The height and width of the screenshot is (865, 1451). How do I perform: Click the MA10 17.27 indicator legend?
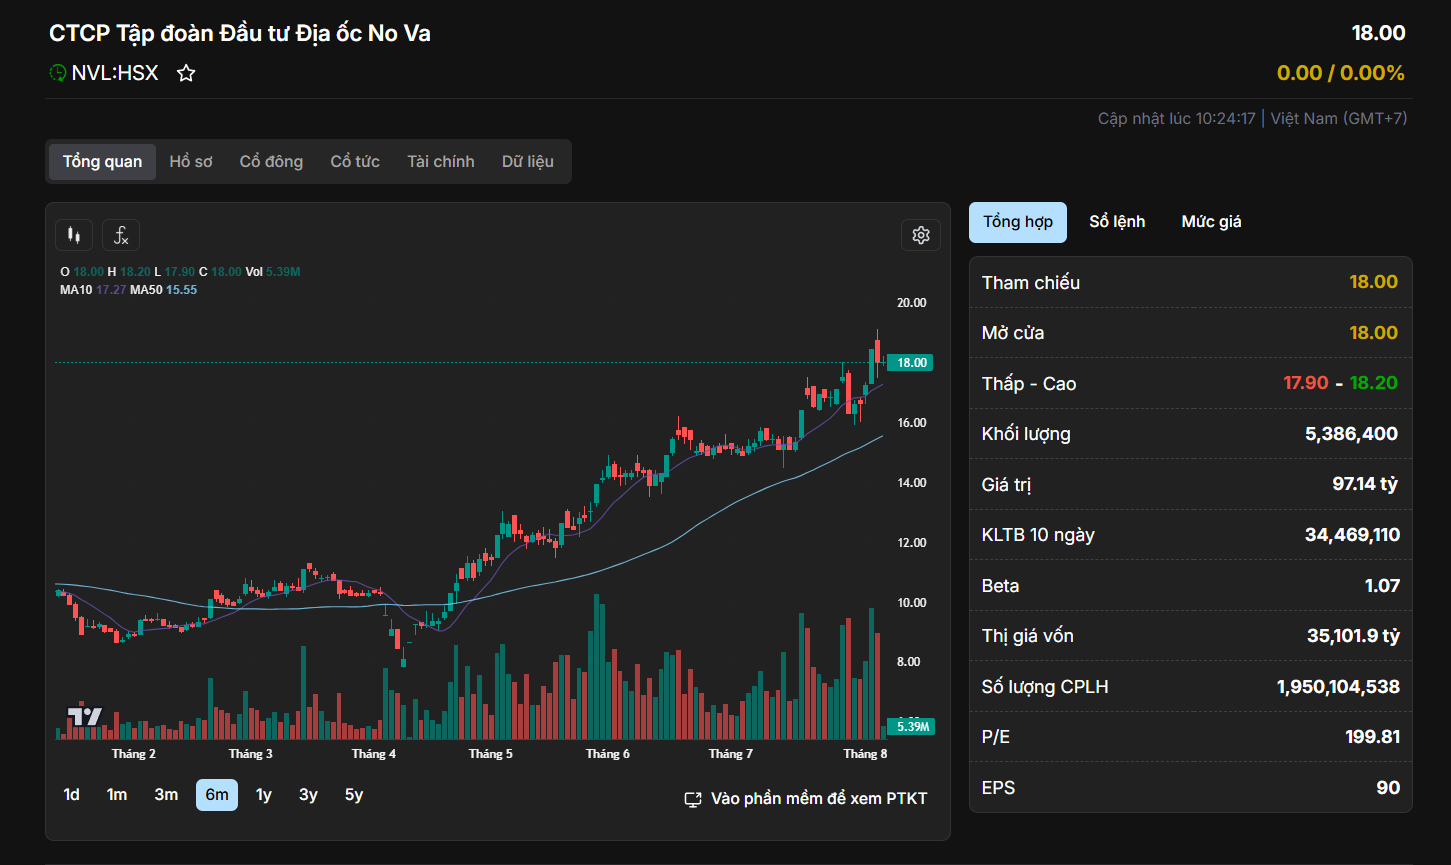[x=93, y=290]
